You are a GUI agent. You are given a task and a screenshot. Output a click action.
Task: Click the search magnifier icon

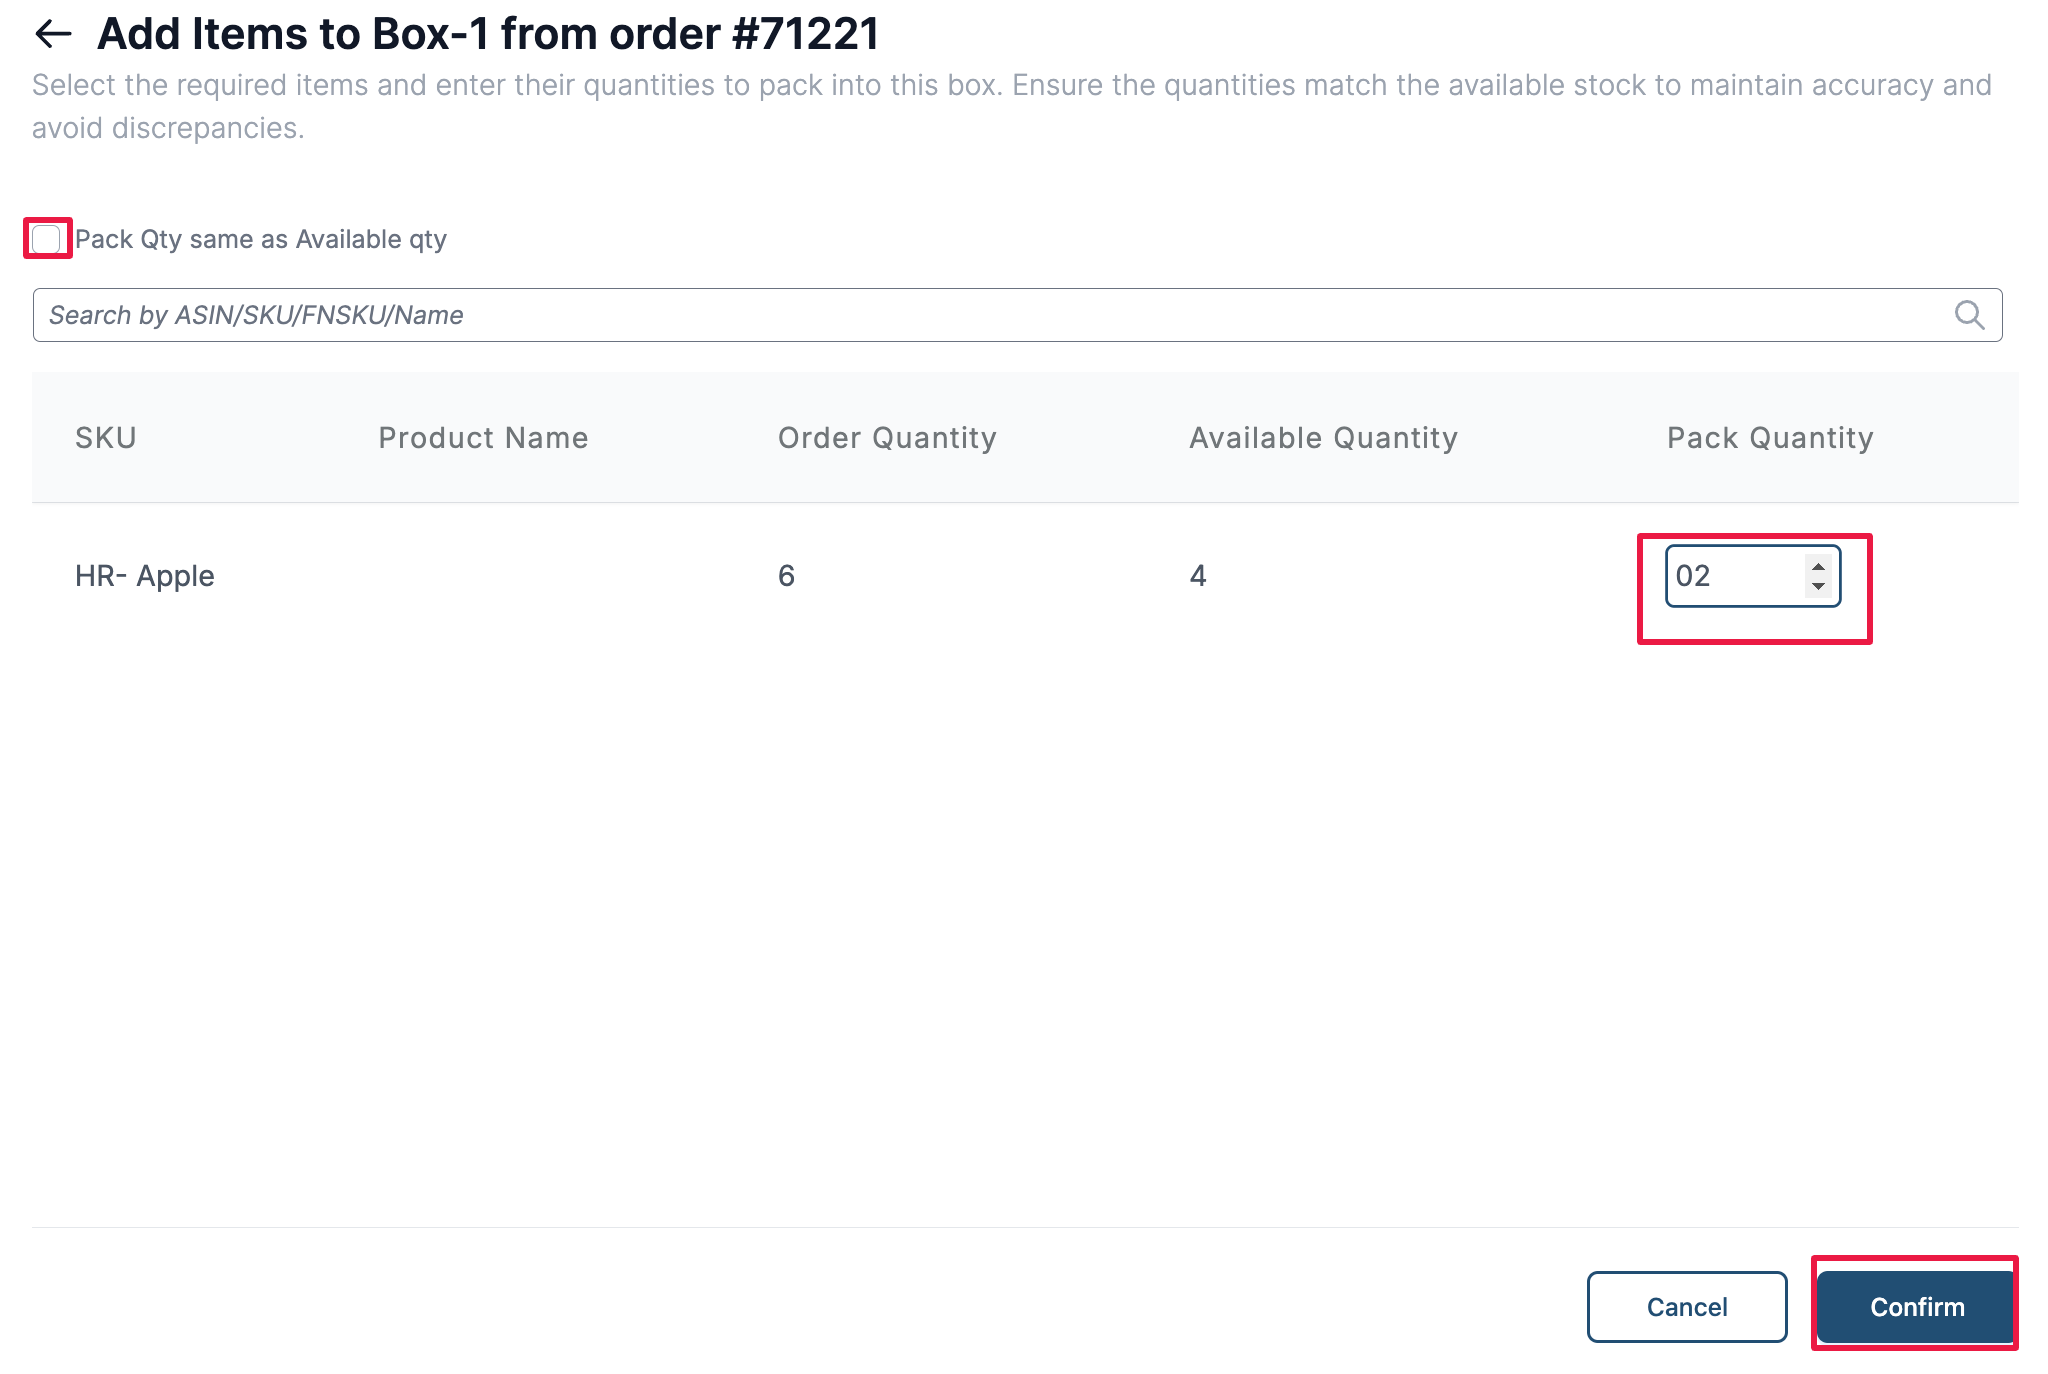pos(1969,315)
